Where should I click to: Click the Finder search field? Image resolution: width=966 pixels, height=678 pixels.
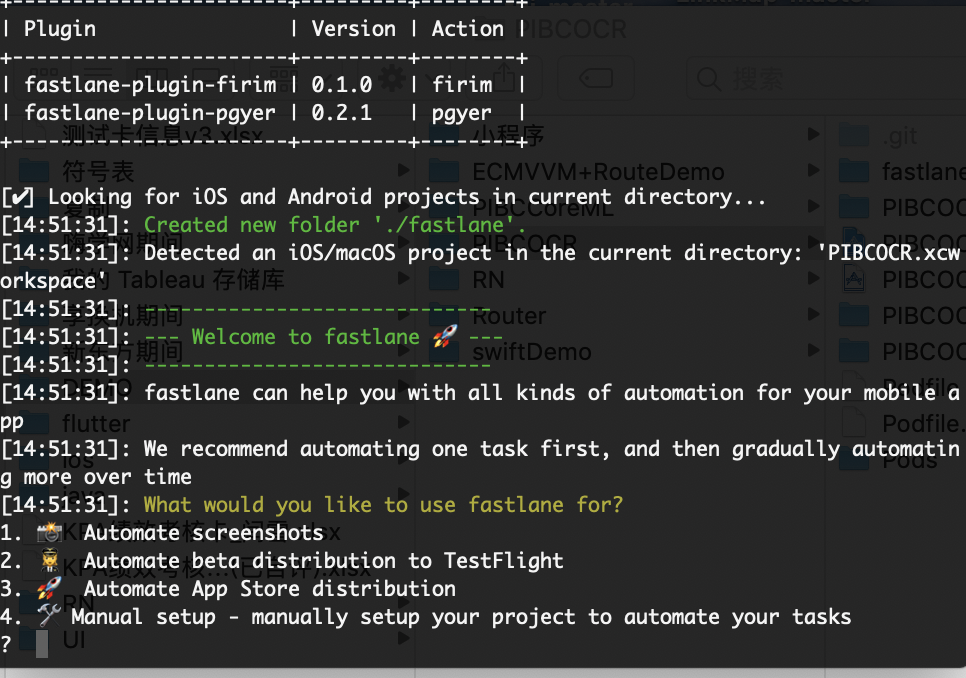coord(760,79)
